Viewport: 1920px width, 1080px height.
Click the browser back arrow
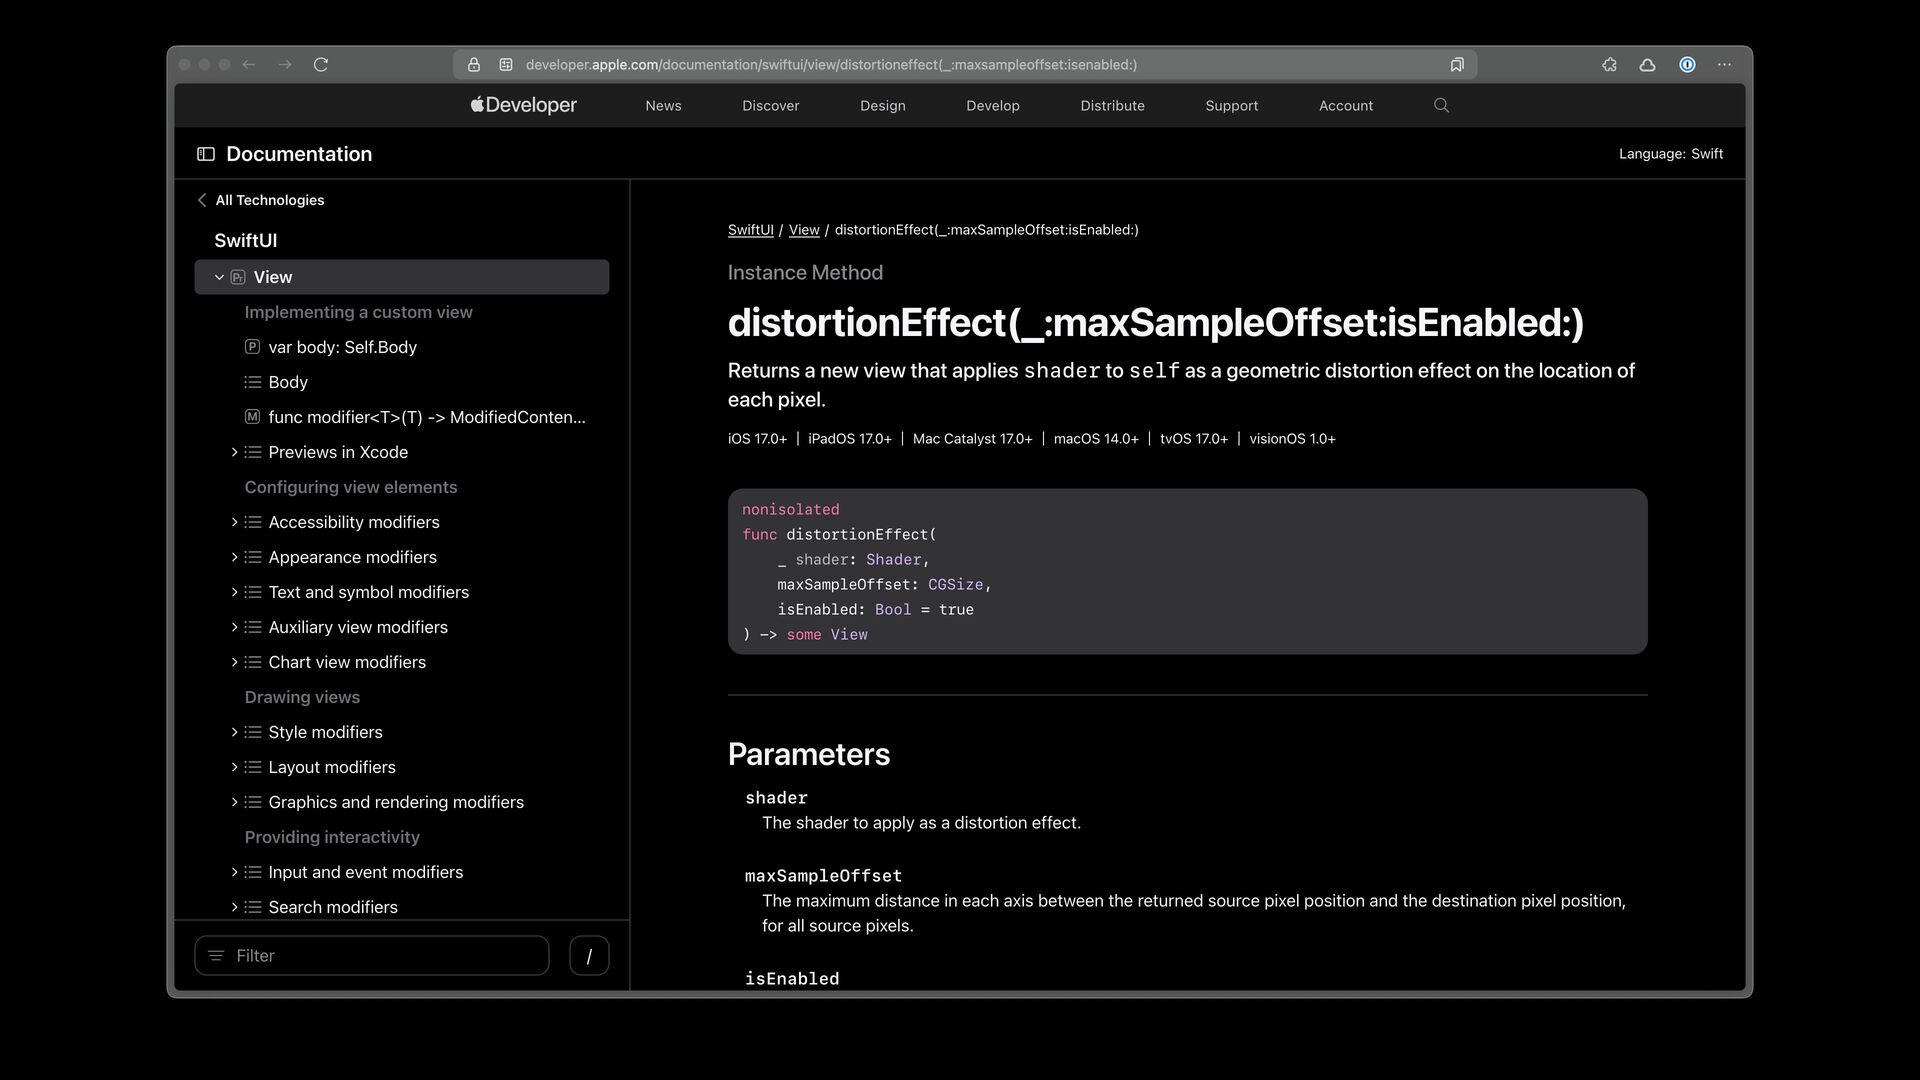(x=249, y=65)
